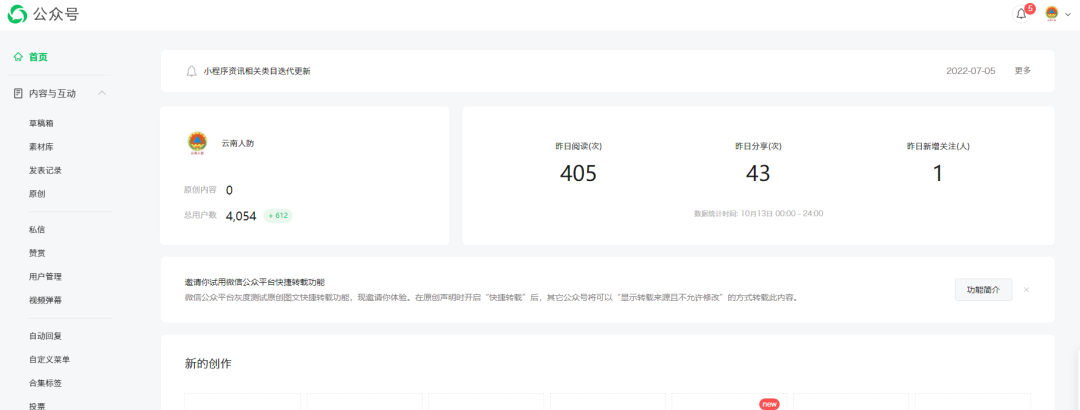Open 用户管理 in the sidebar
1080x410 pixels.
[x=45, y=276]
